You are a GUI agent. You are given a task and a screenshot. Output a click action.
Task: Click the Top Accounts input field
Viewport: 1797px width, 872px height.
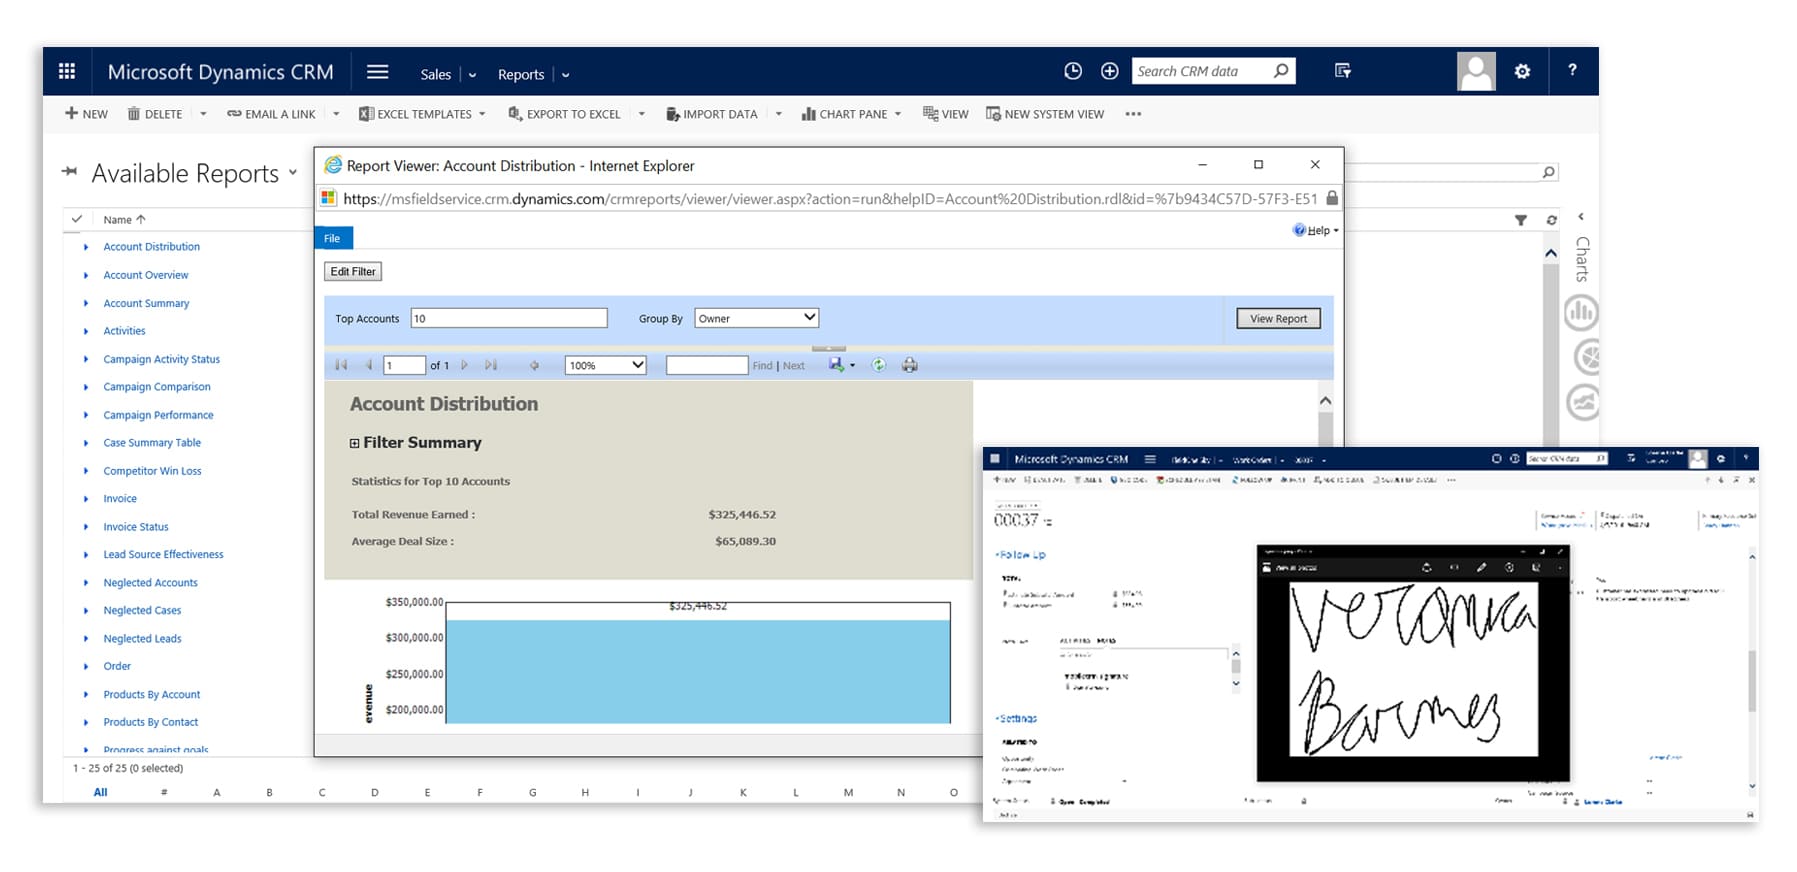tap(508, 318)
